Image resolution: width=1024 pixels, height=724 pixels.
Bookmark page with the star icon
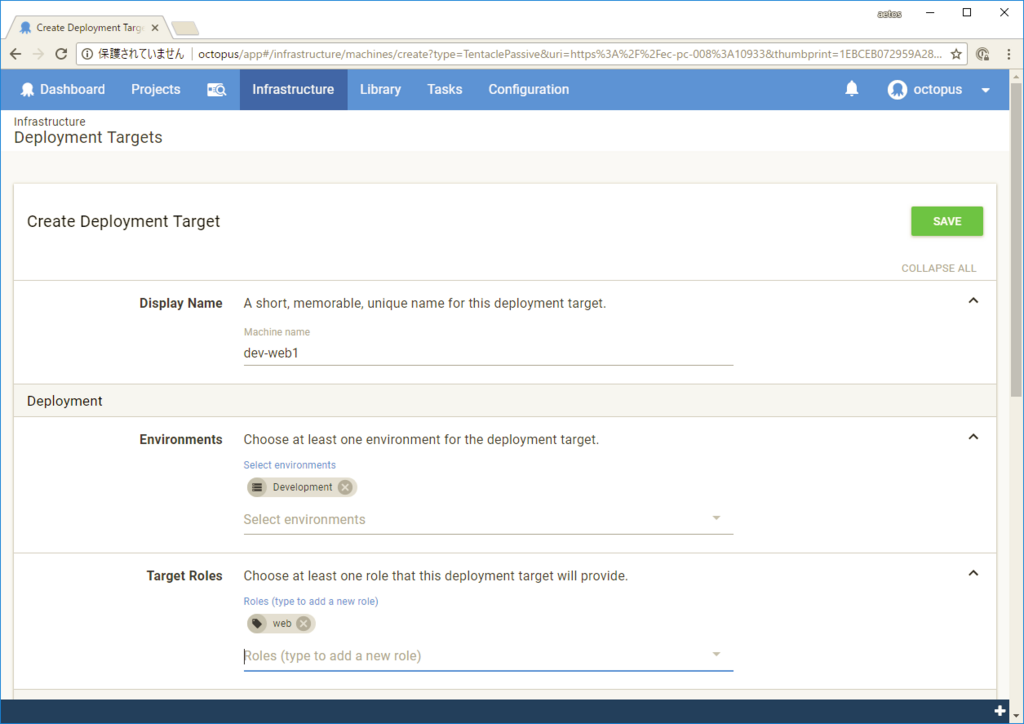[956, 54]
